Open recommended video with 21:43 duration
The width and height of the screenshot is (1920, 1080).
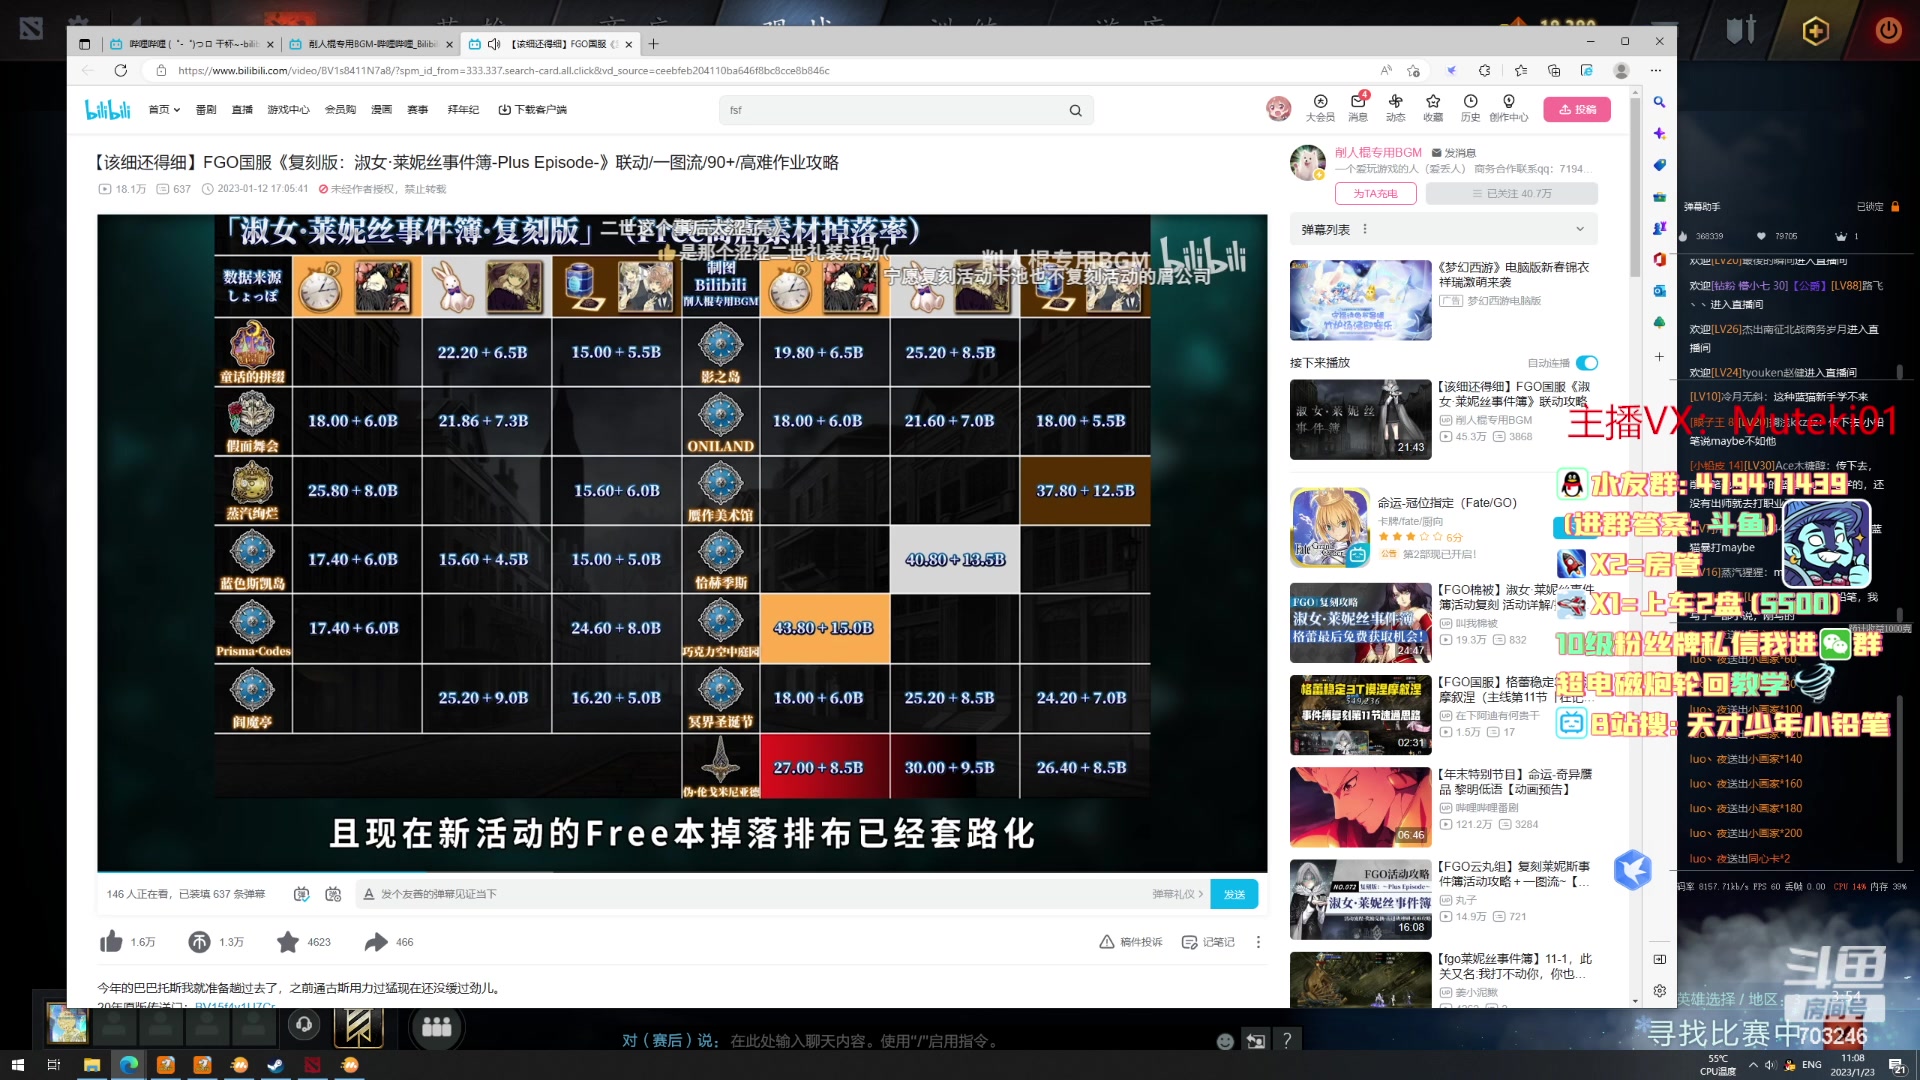pyautogui.click(x=1360, y=419)
